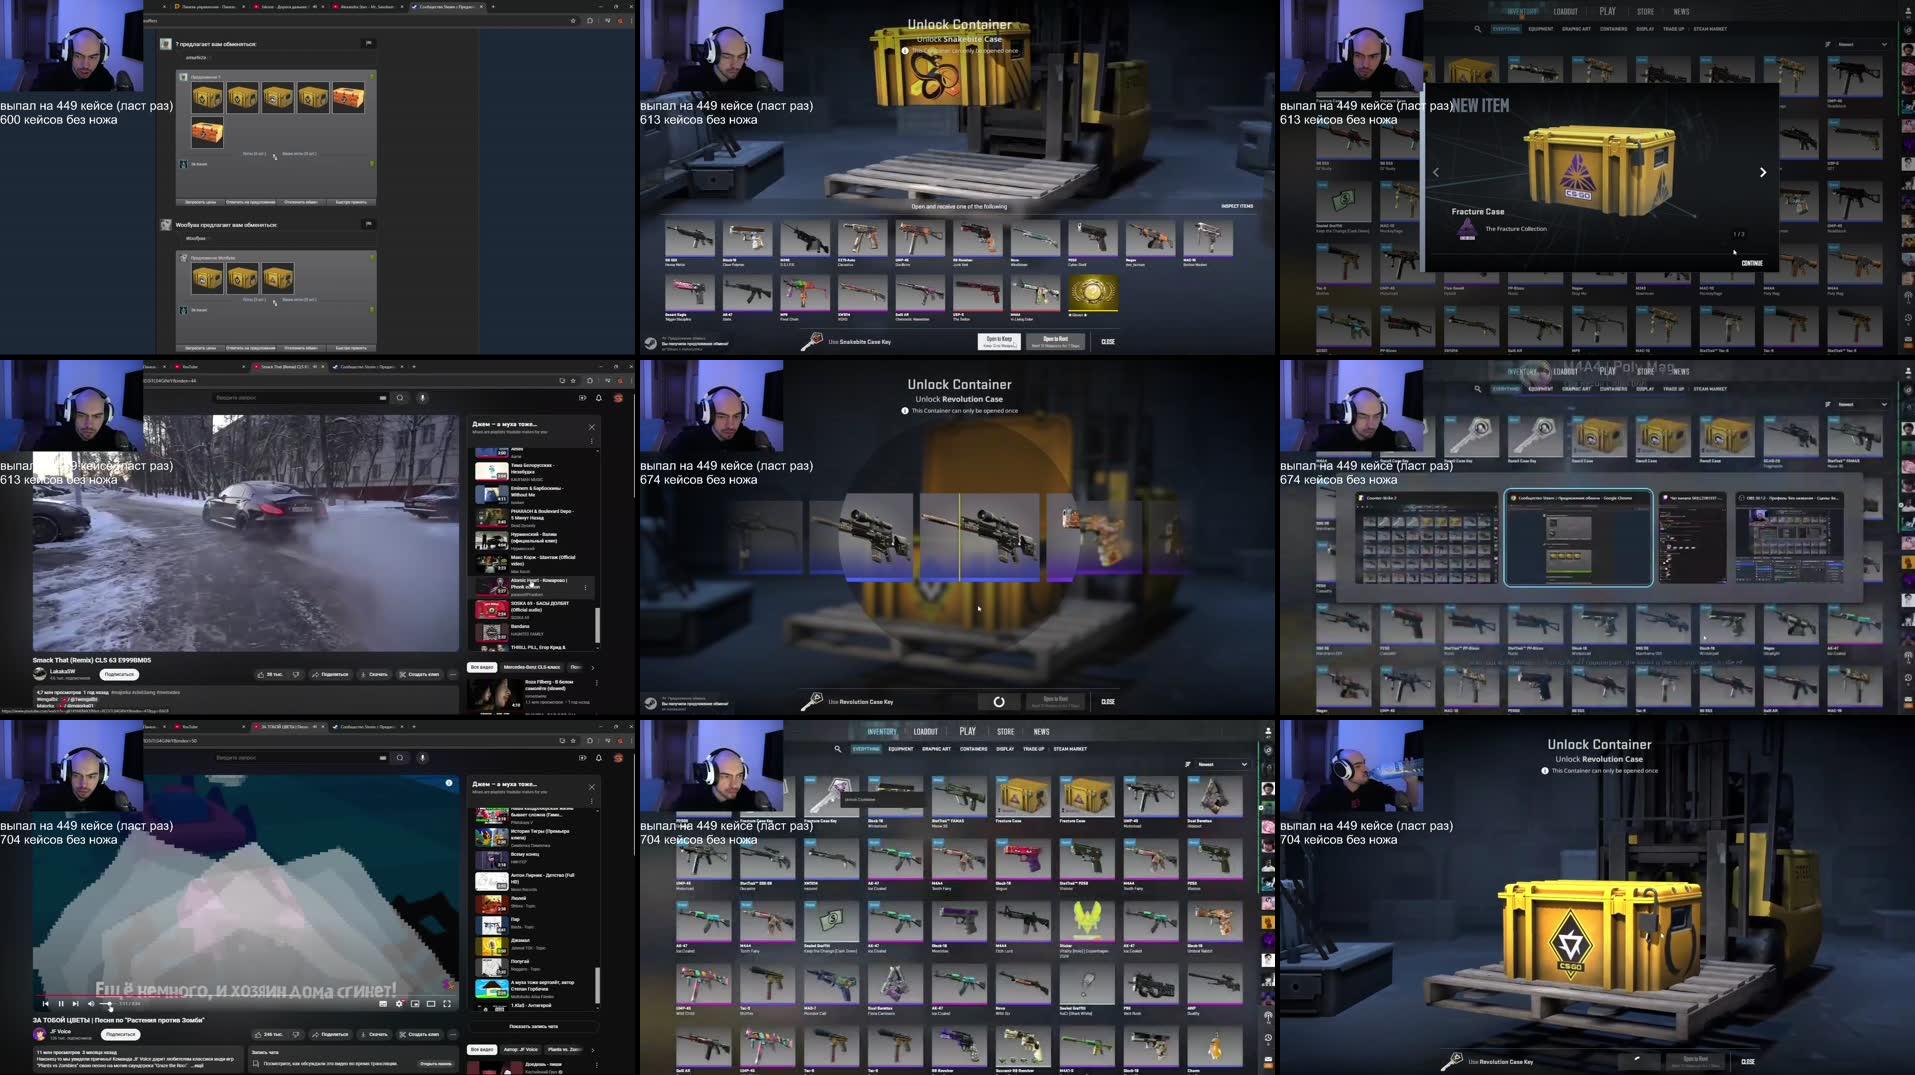Open the info card on ЗА ТОБОЙ ЦВЕТЫ video
The image size is (1915, 1075).
pyautogui.click(x=449, y=783)
